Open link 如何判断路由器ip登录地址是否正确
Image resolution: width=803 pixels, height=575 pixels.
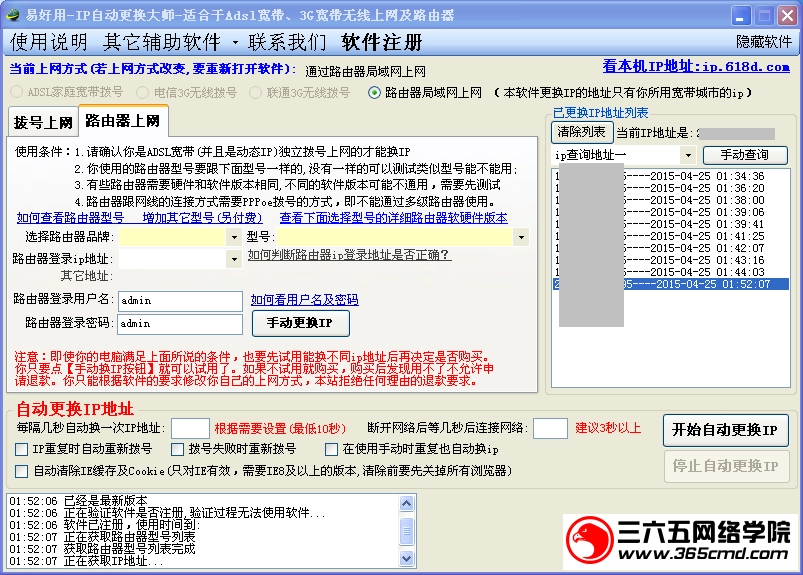[x=349, y=254]
